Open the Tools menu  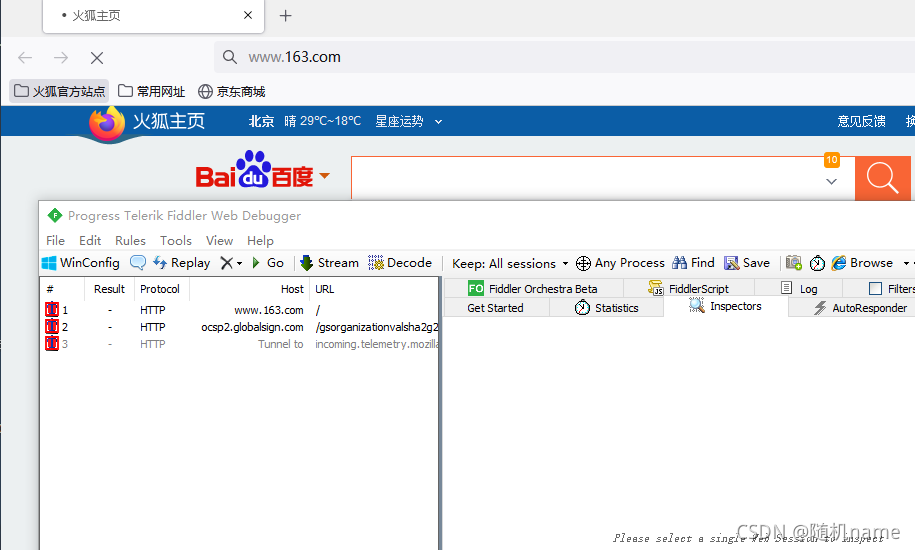pyautogui.click(x=176, y=241)
